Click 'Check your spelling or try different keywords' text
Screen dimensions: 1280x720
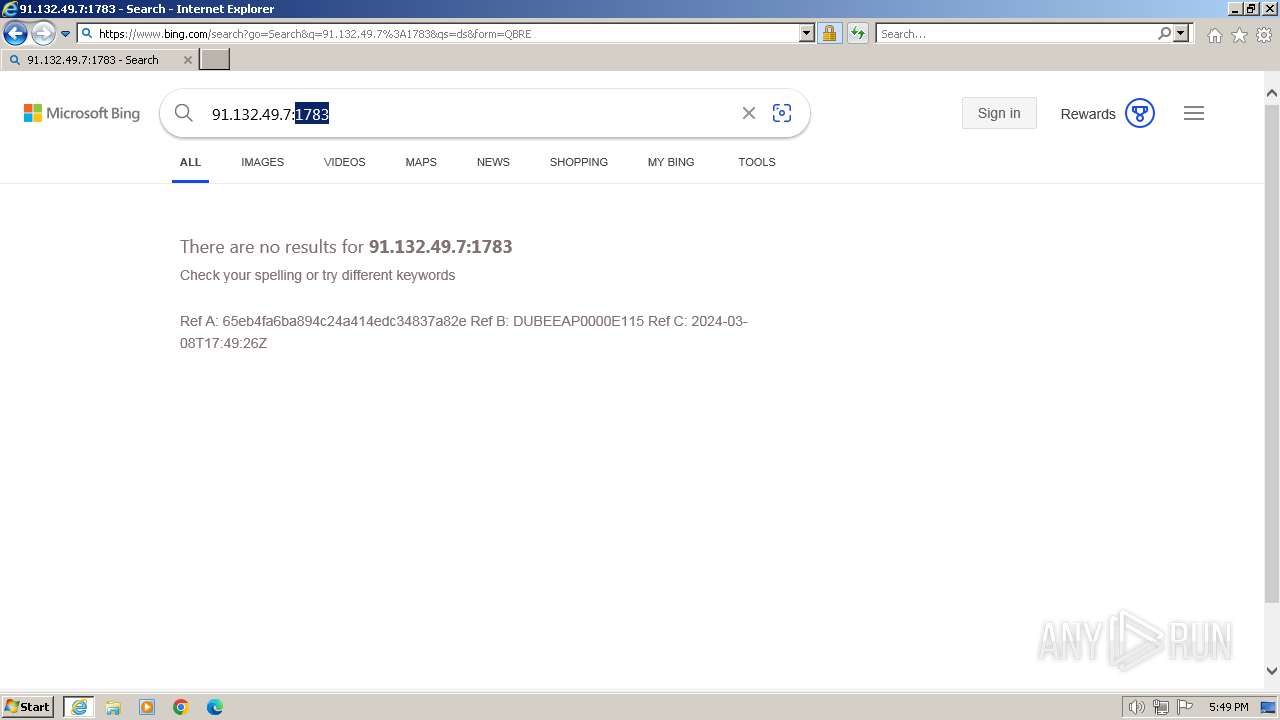coord(317,275)
